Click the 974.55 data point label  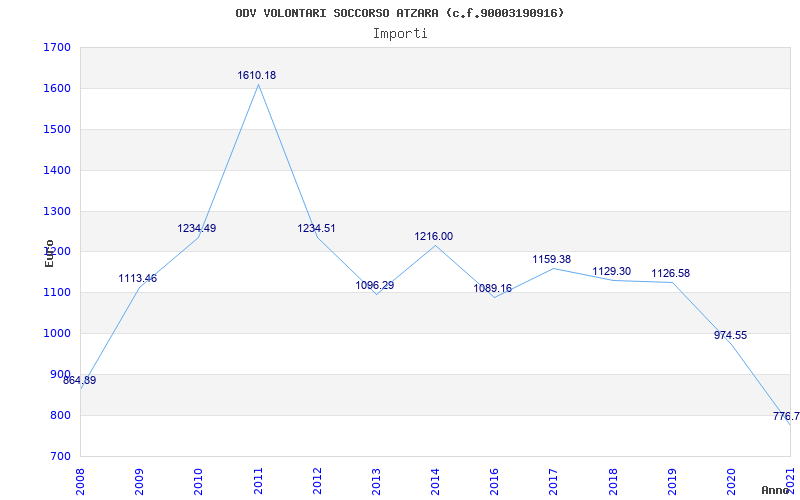730,335
